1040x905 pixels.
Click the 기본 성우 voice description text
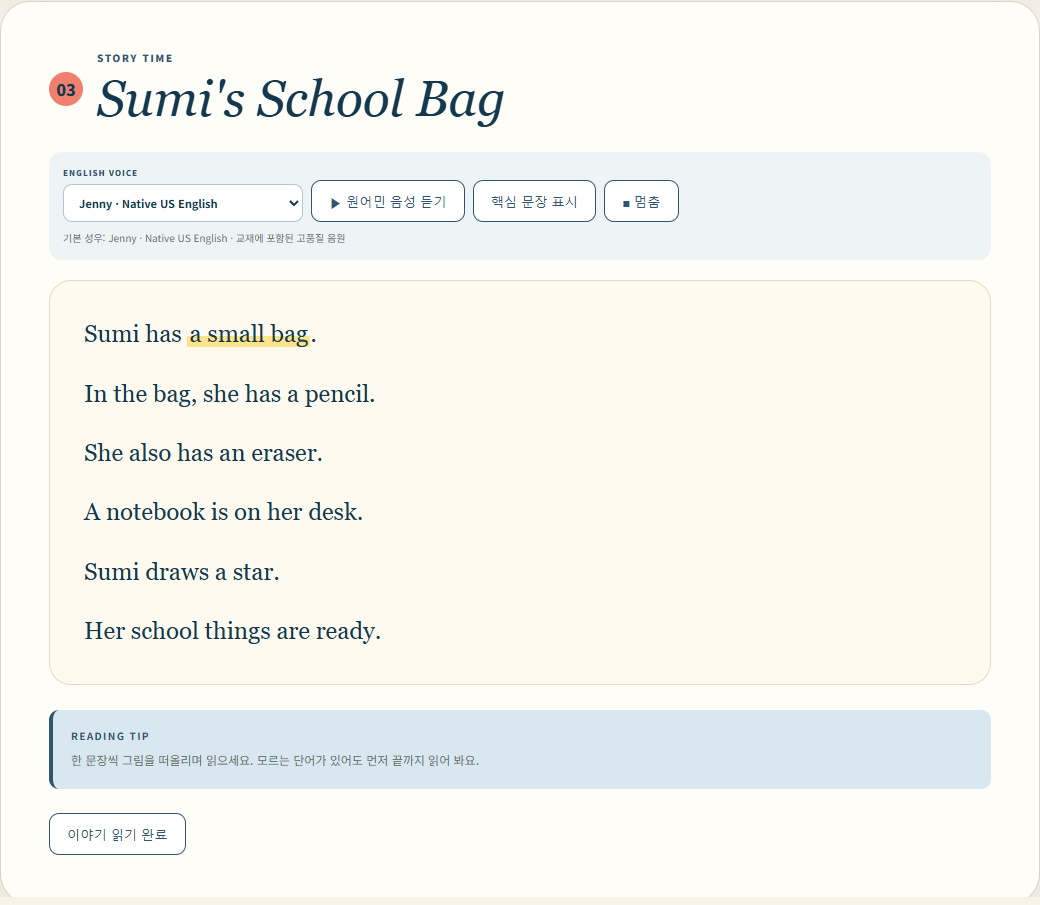coord(204,238)
